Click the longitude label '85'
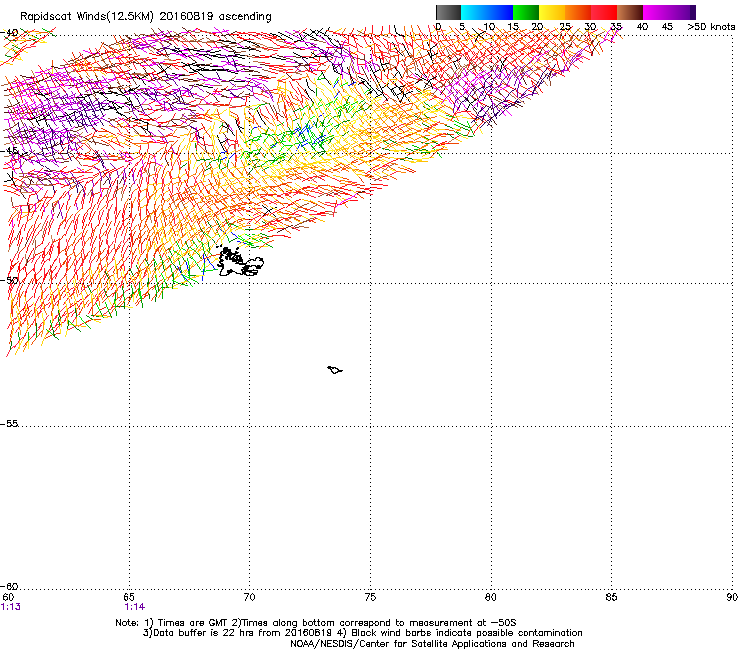Image resolution: width=740 pixels, height=650 pixels. tap(611, 598)
